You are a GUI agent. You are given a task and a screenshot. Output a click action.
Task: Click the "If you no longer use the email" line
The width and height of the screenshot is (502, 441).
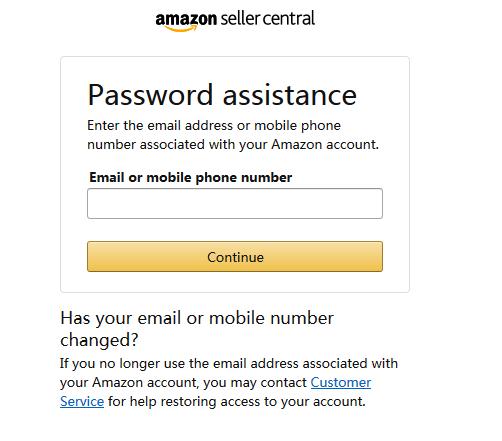point(229,363)
